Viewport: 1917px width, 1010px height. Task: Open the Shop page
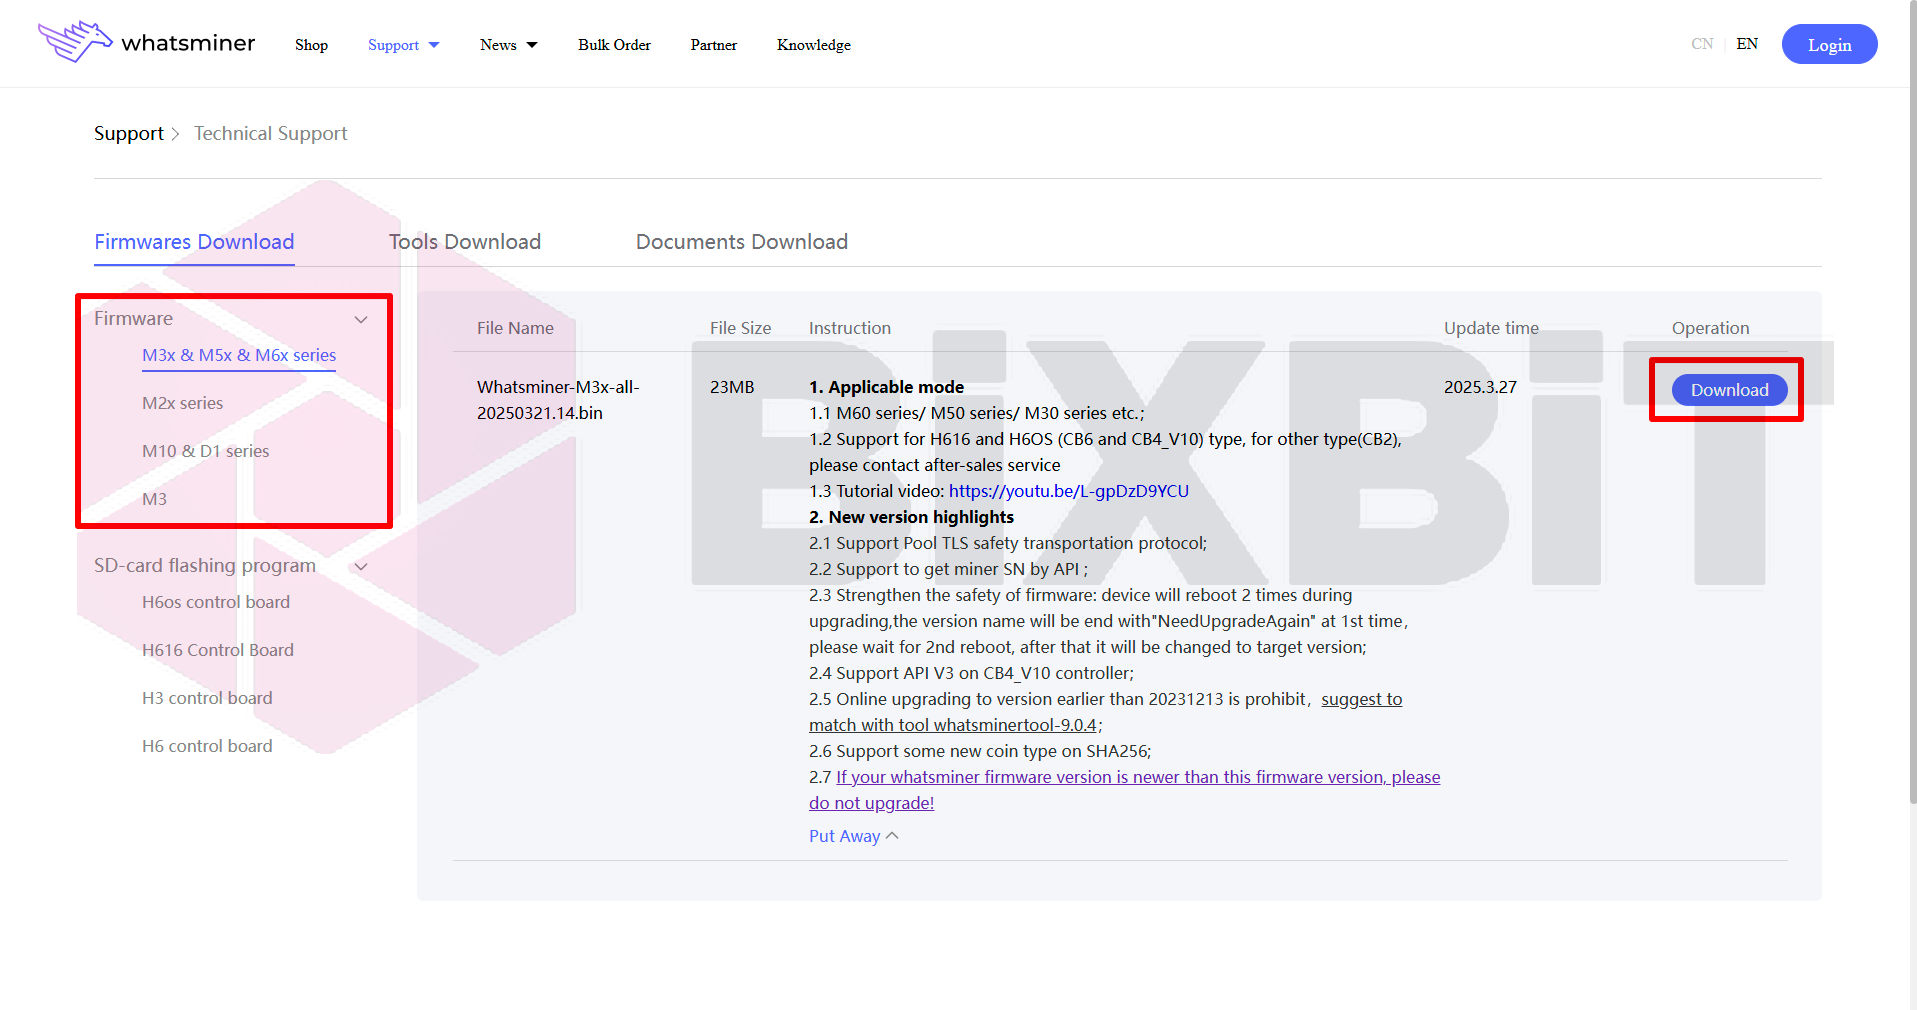311,45
